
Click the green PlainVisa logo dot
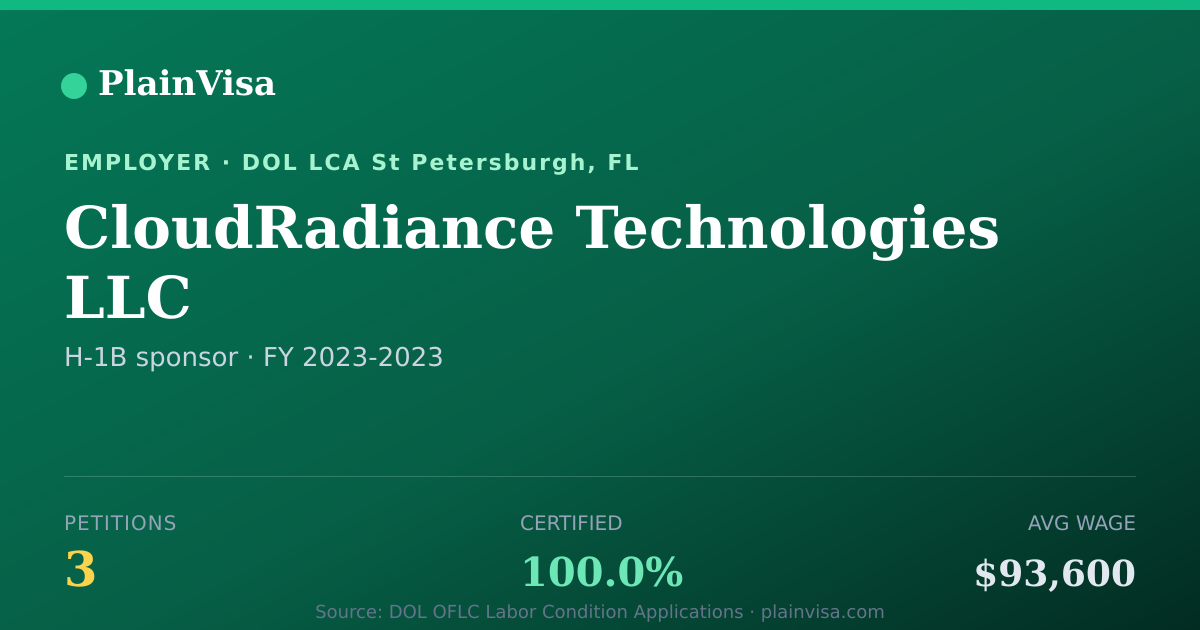[x=74, y=86]
